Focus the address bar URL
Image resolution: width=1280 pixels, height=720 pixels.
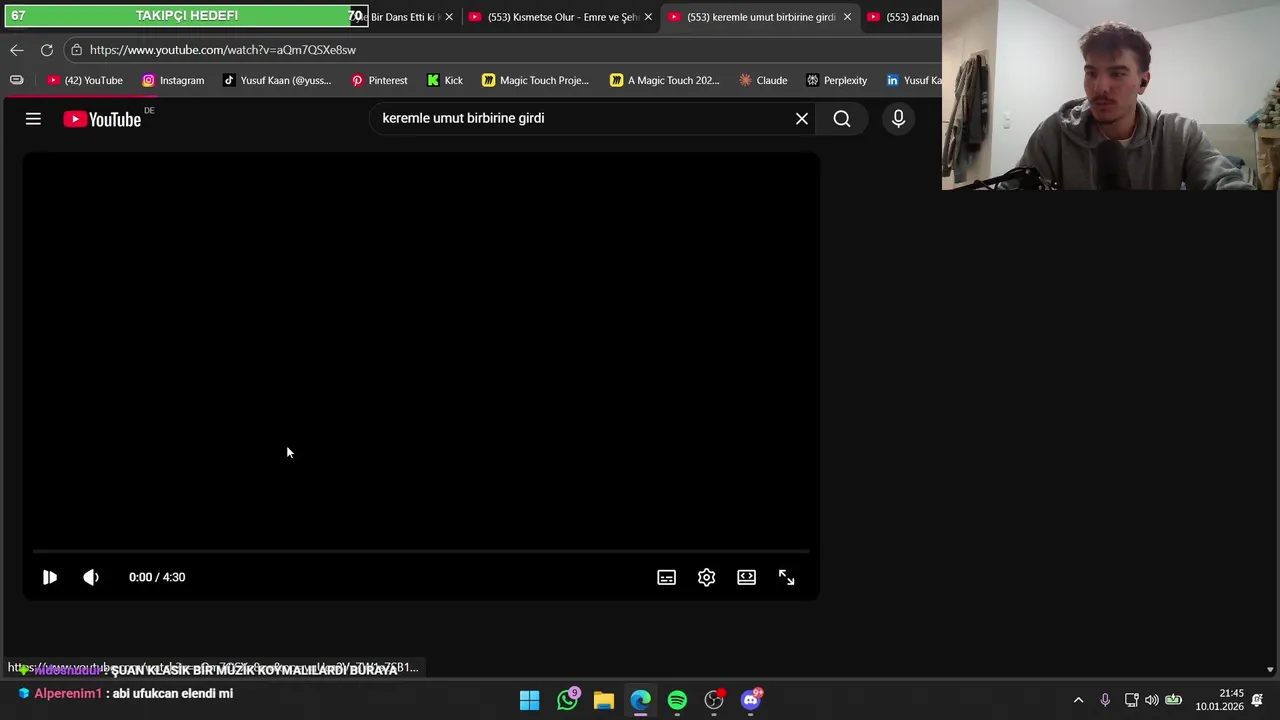click(223, 50)
